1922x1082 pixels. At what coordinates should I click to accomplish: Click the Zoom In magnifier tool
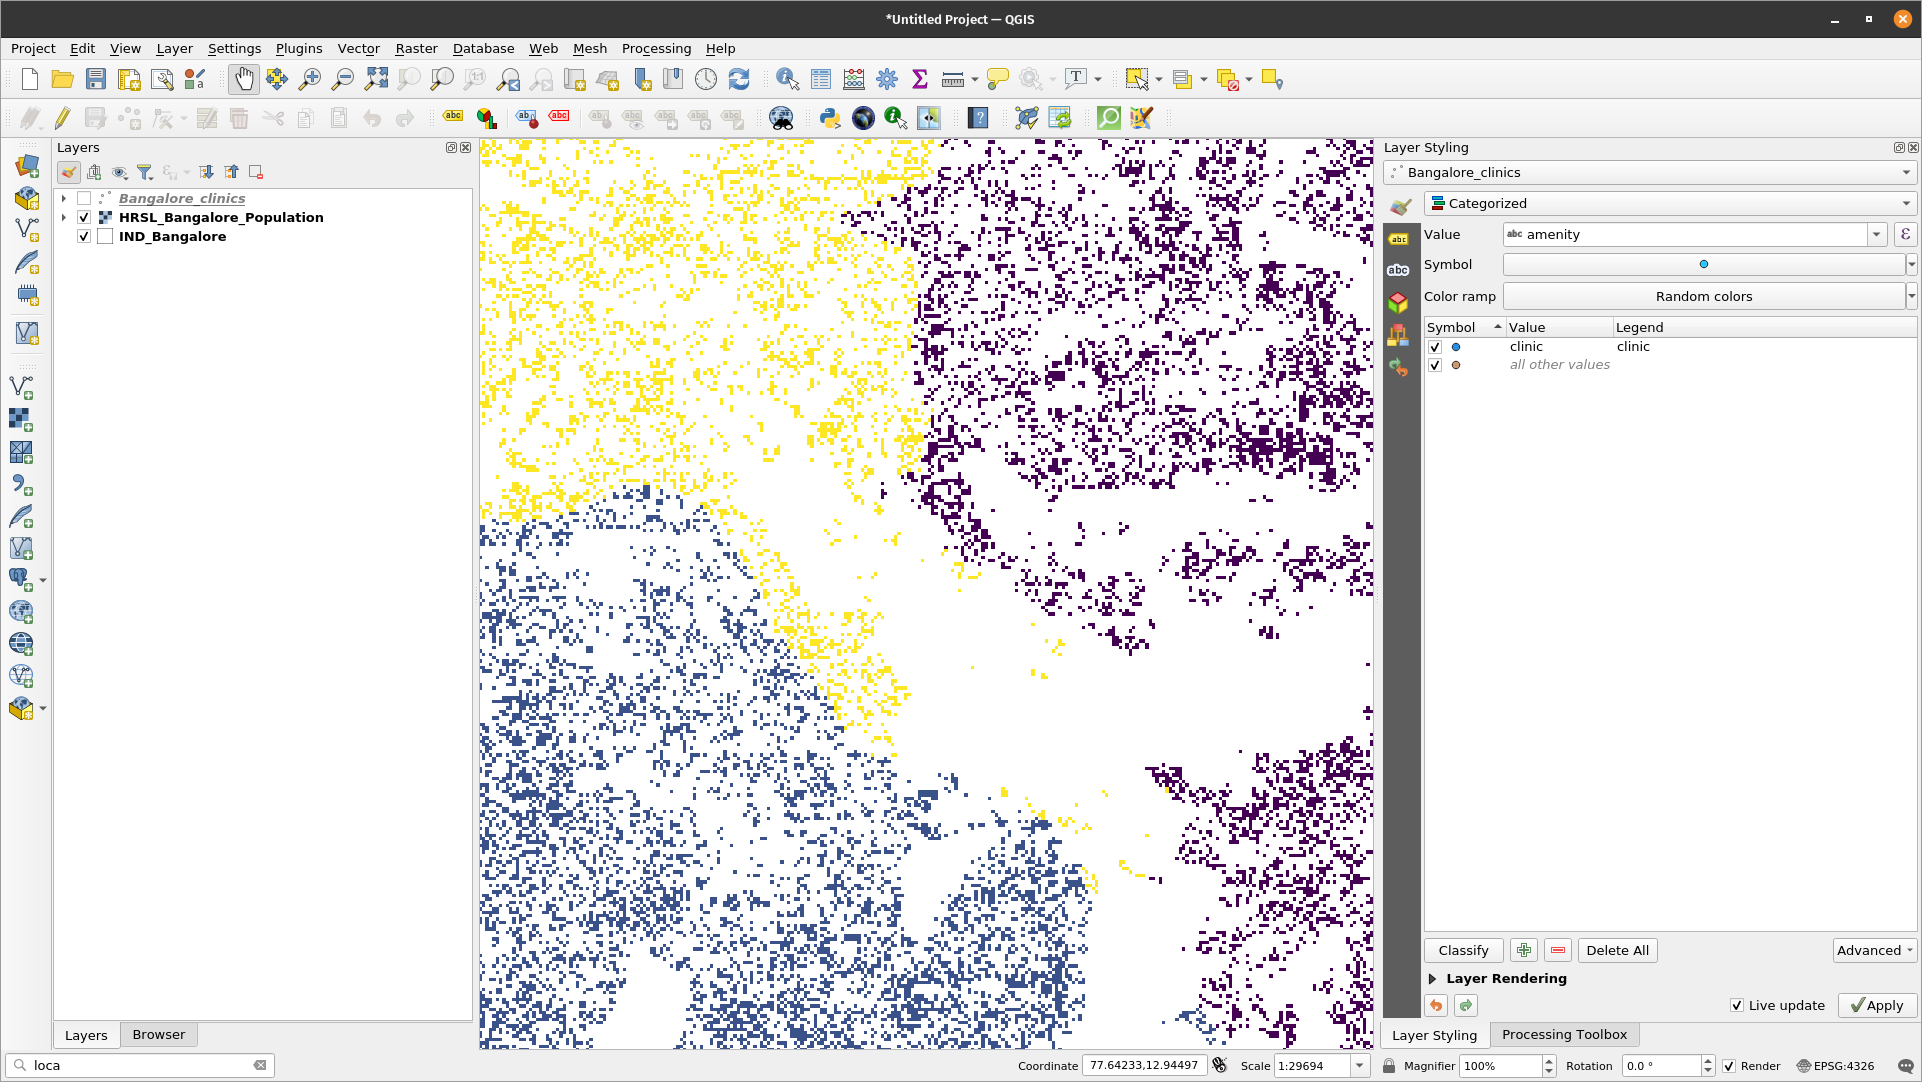click(310, 80)
